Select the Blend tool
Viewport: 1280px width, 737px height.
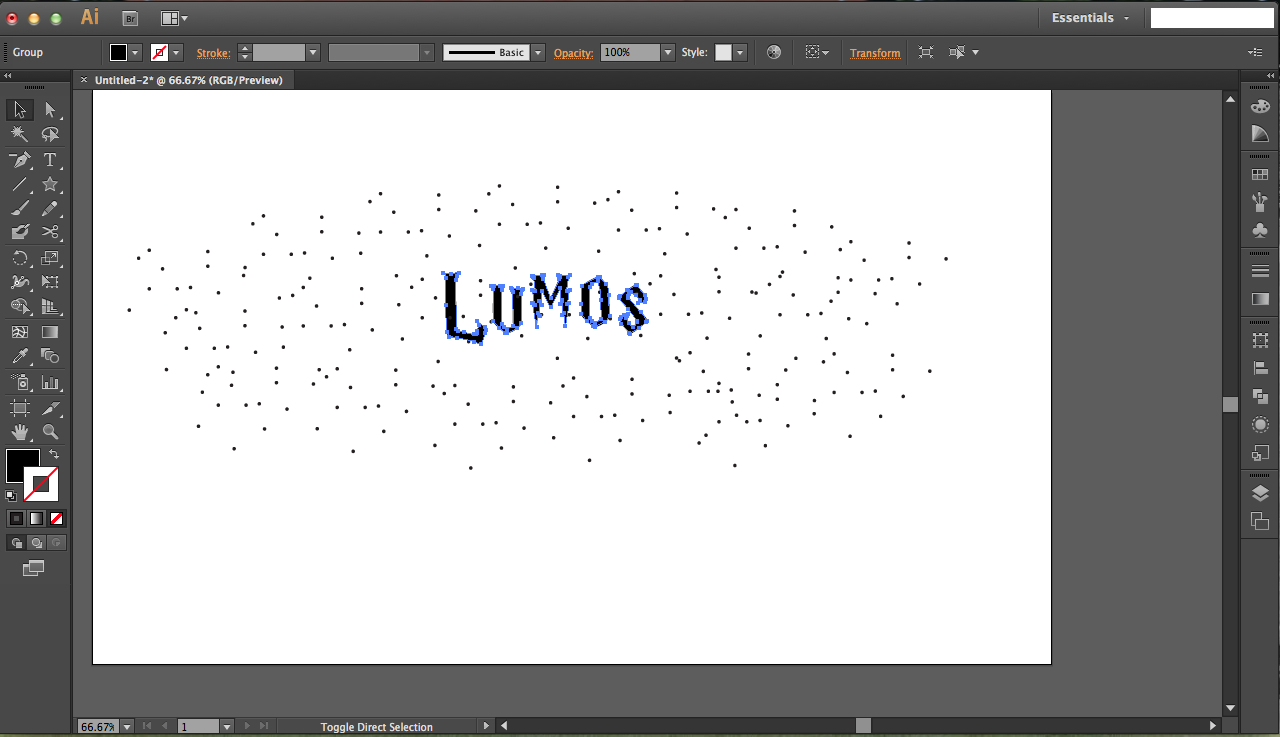tap(50, 356)
